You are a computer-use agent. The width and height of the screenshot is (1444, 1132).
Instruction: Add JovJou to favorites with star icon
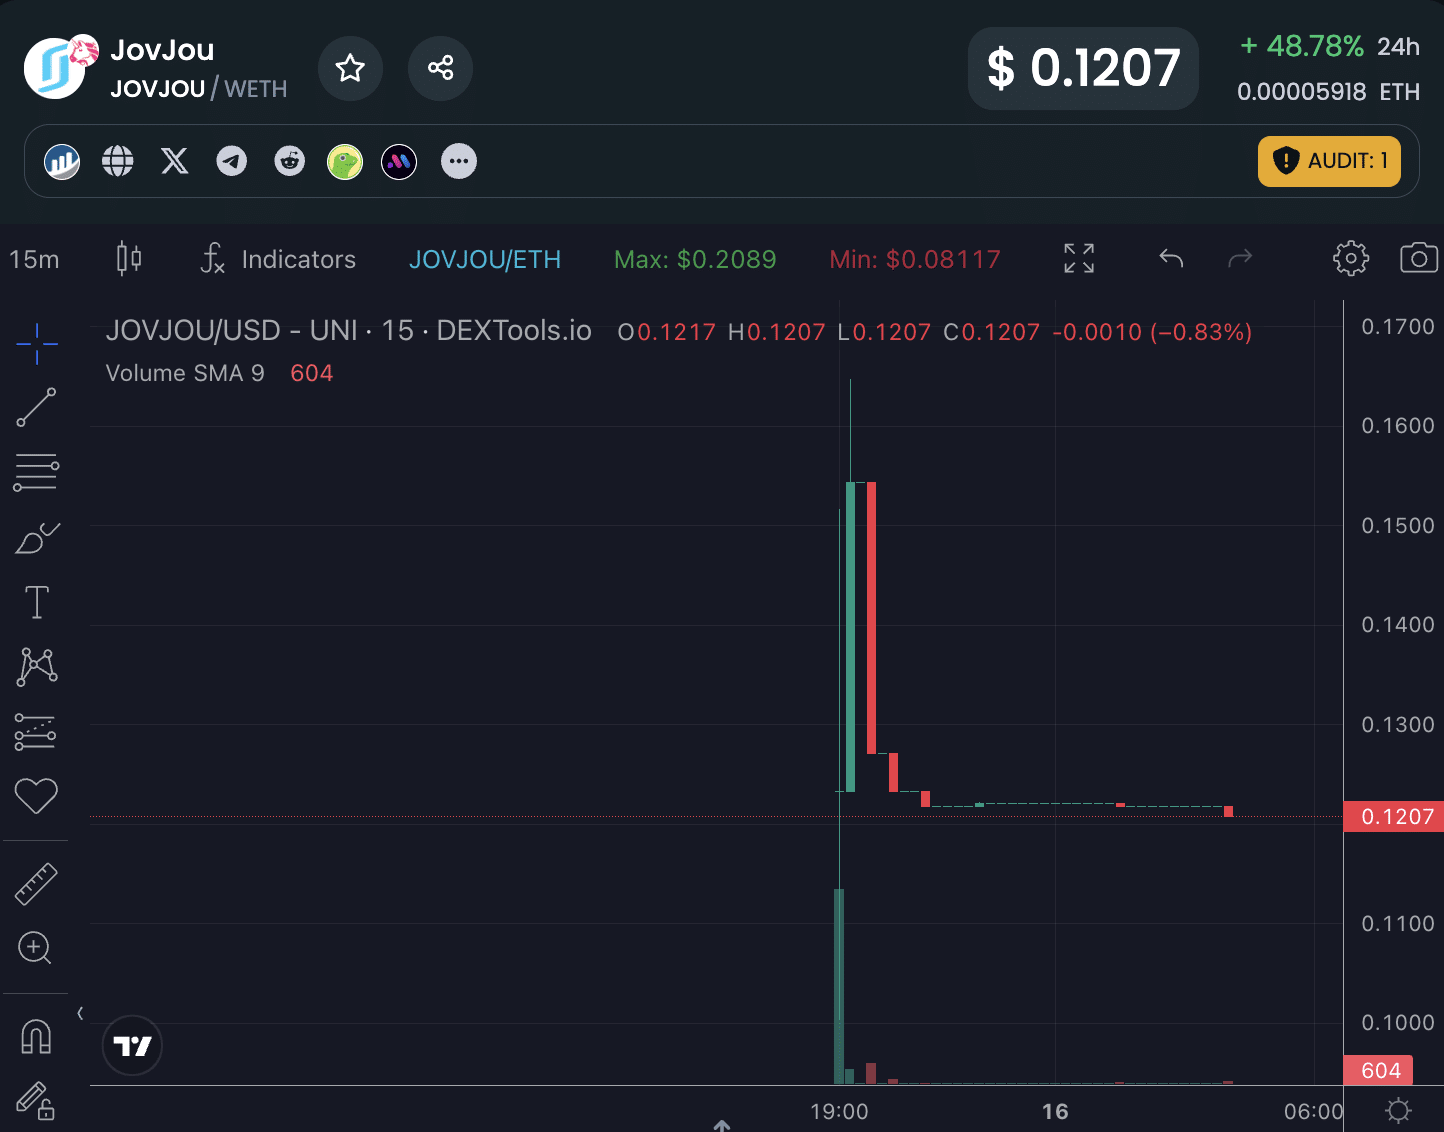tap(350, 68)
